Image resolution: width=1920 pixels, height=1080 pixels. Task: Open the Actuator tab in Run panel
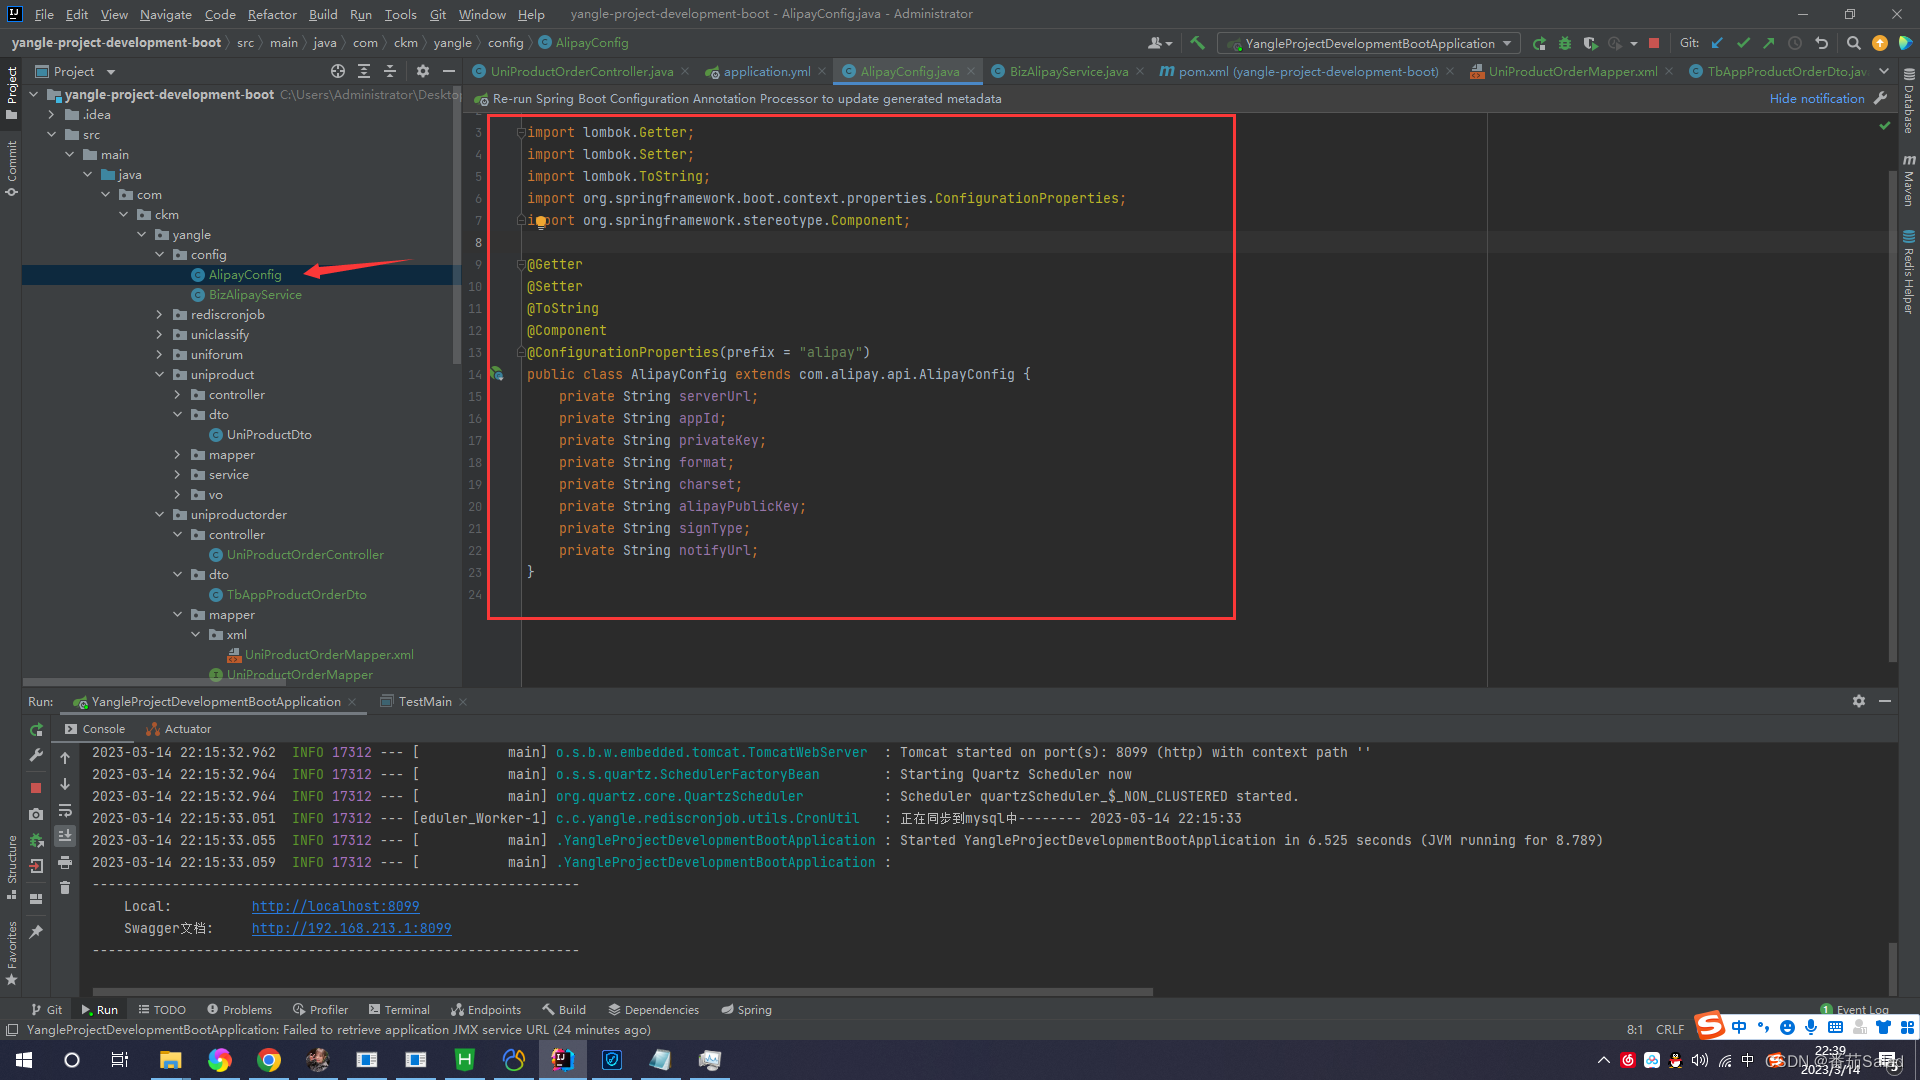pos(179,729)
